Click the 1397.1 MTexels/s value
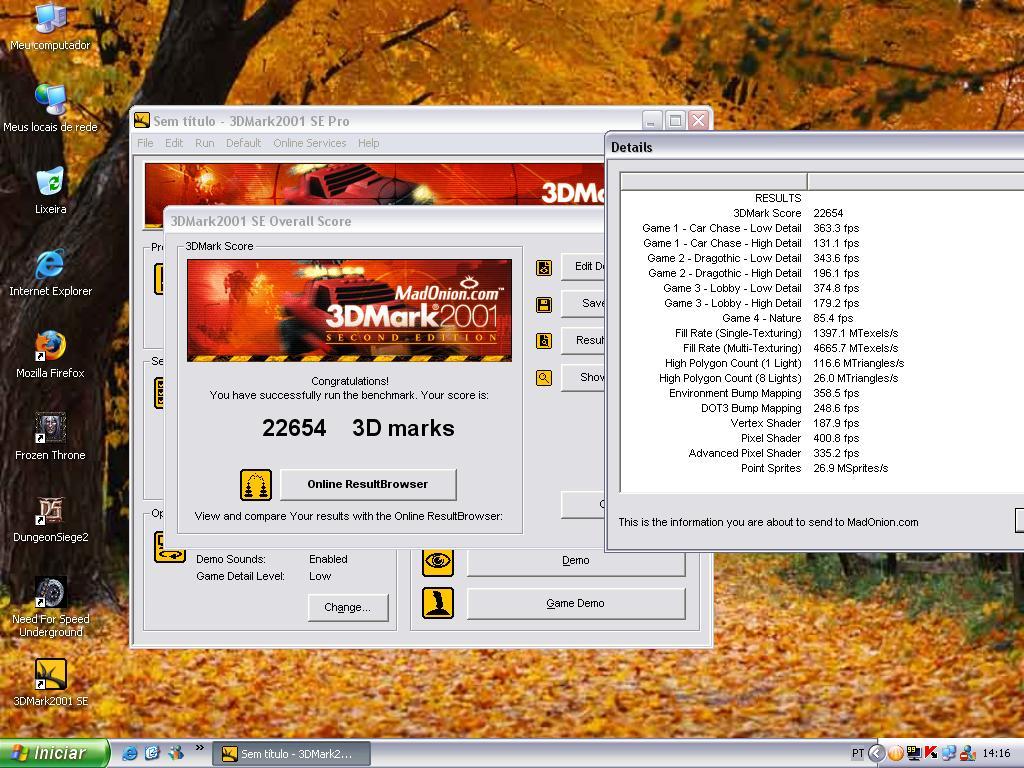 click(x=856, y=333)
